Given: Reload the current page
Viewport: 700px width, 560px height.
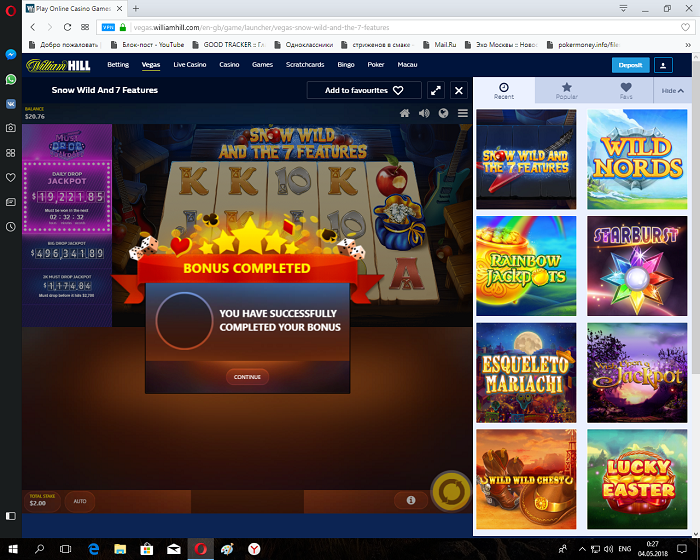Looking at the screenshot, I should [x=67, y=27].
